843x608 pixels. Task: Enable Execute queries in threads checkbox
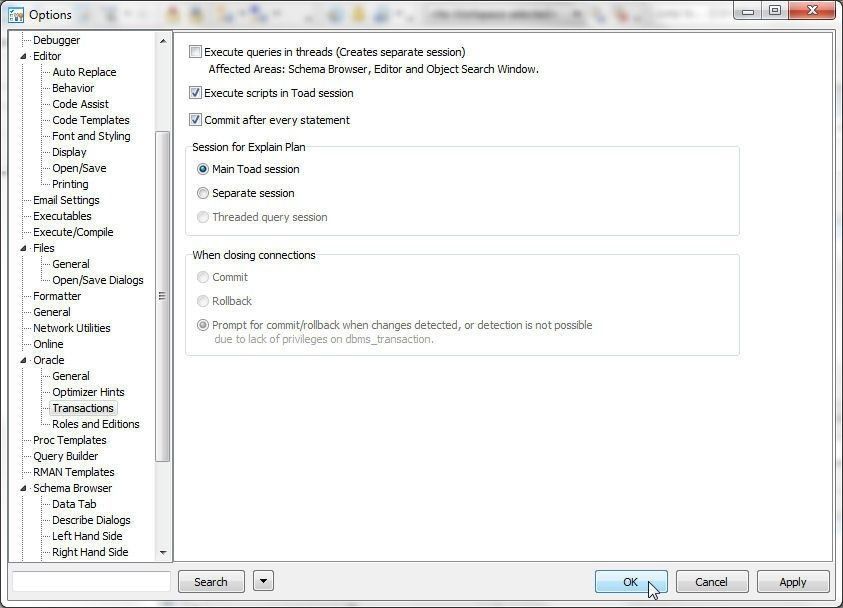(x=195, y=52)
